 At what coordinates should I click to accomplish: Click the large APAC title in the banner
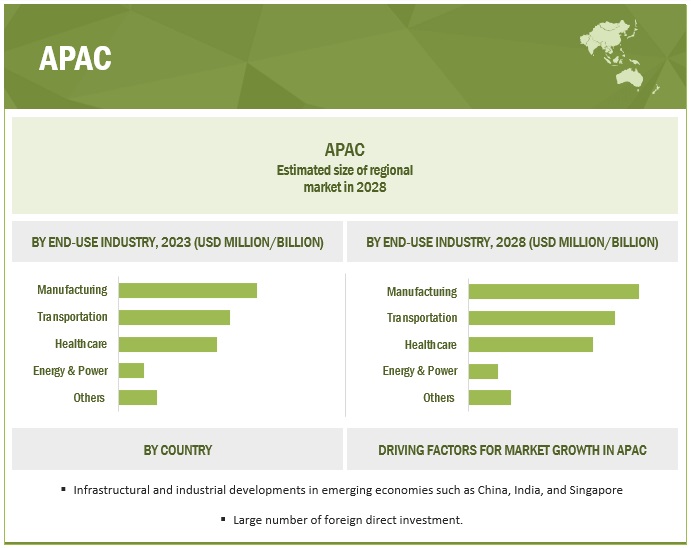75,59
